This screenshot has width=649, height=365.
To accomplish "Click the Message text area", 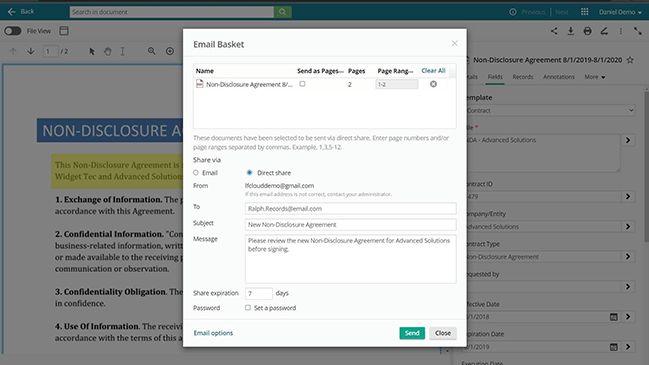I will pyautogui.click(x=351, y=259).
